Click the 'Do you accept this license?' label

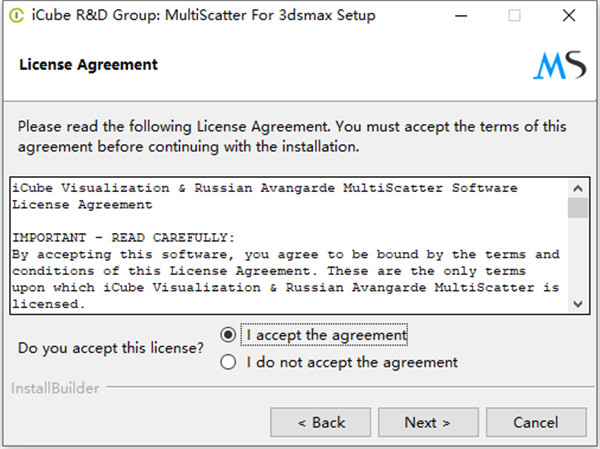click(111, 348)
